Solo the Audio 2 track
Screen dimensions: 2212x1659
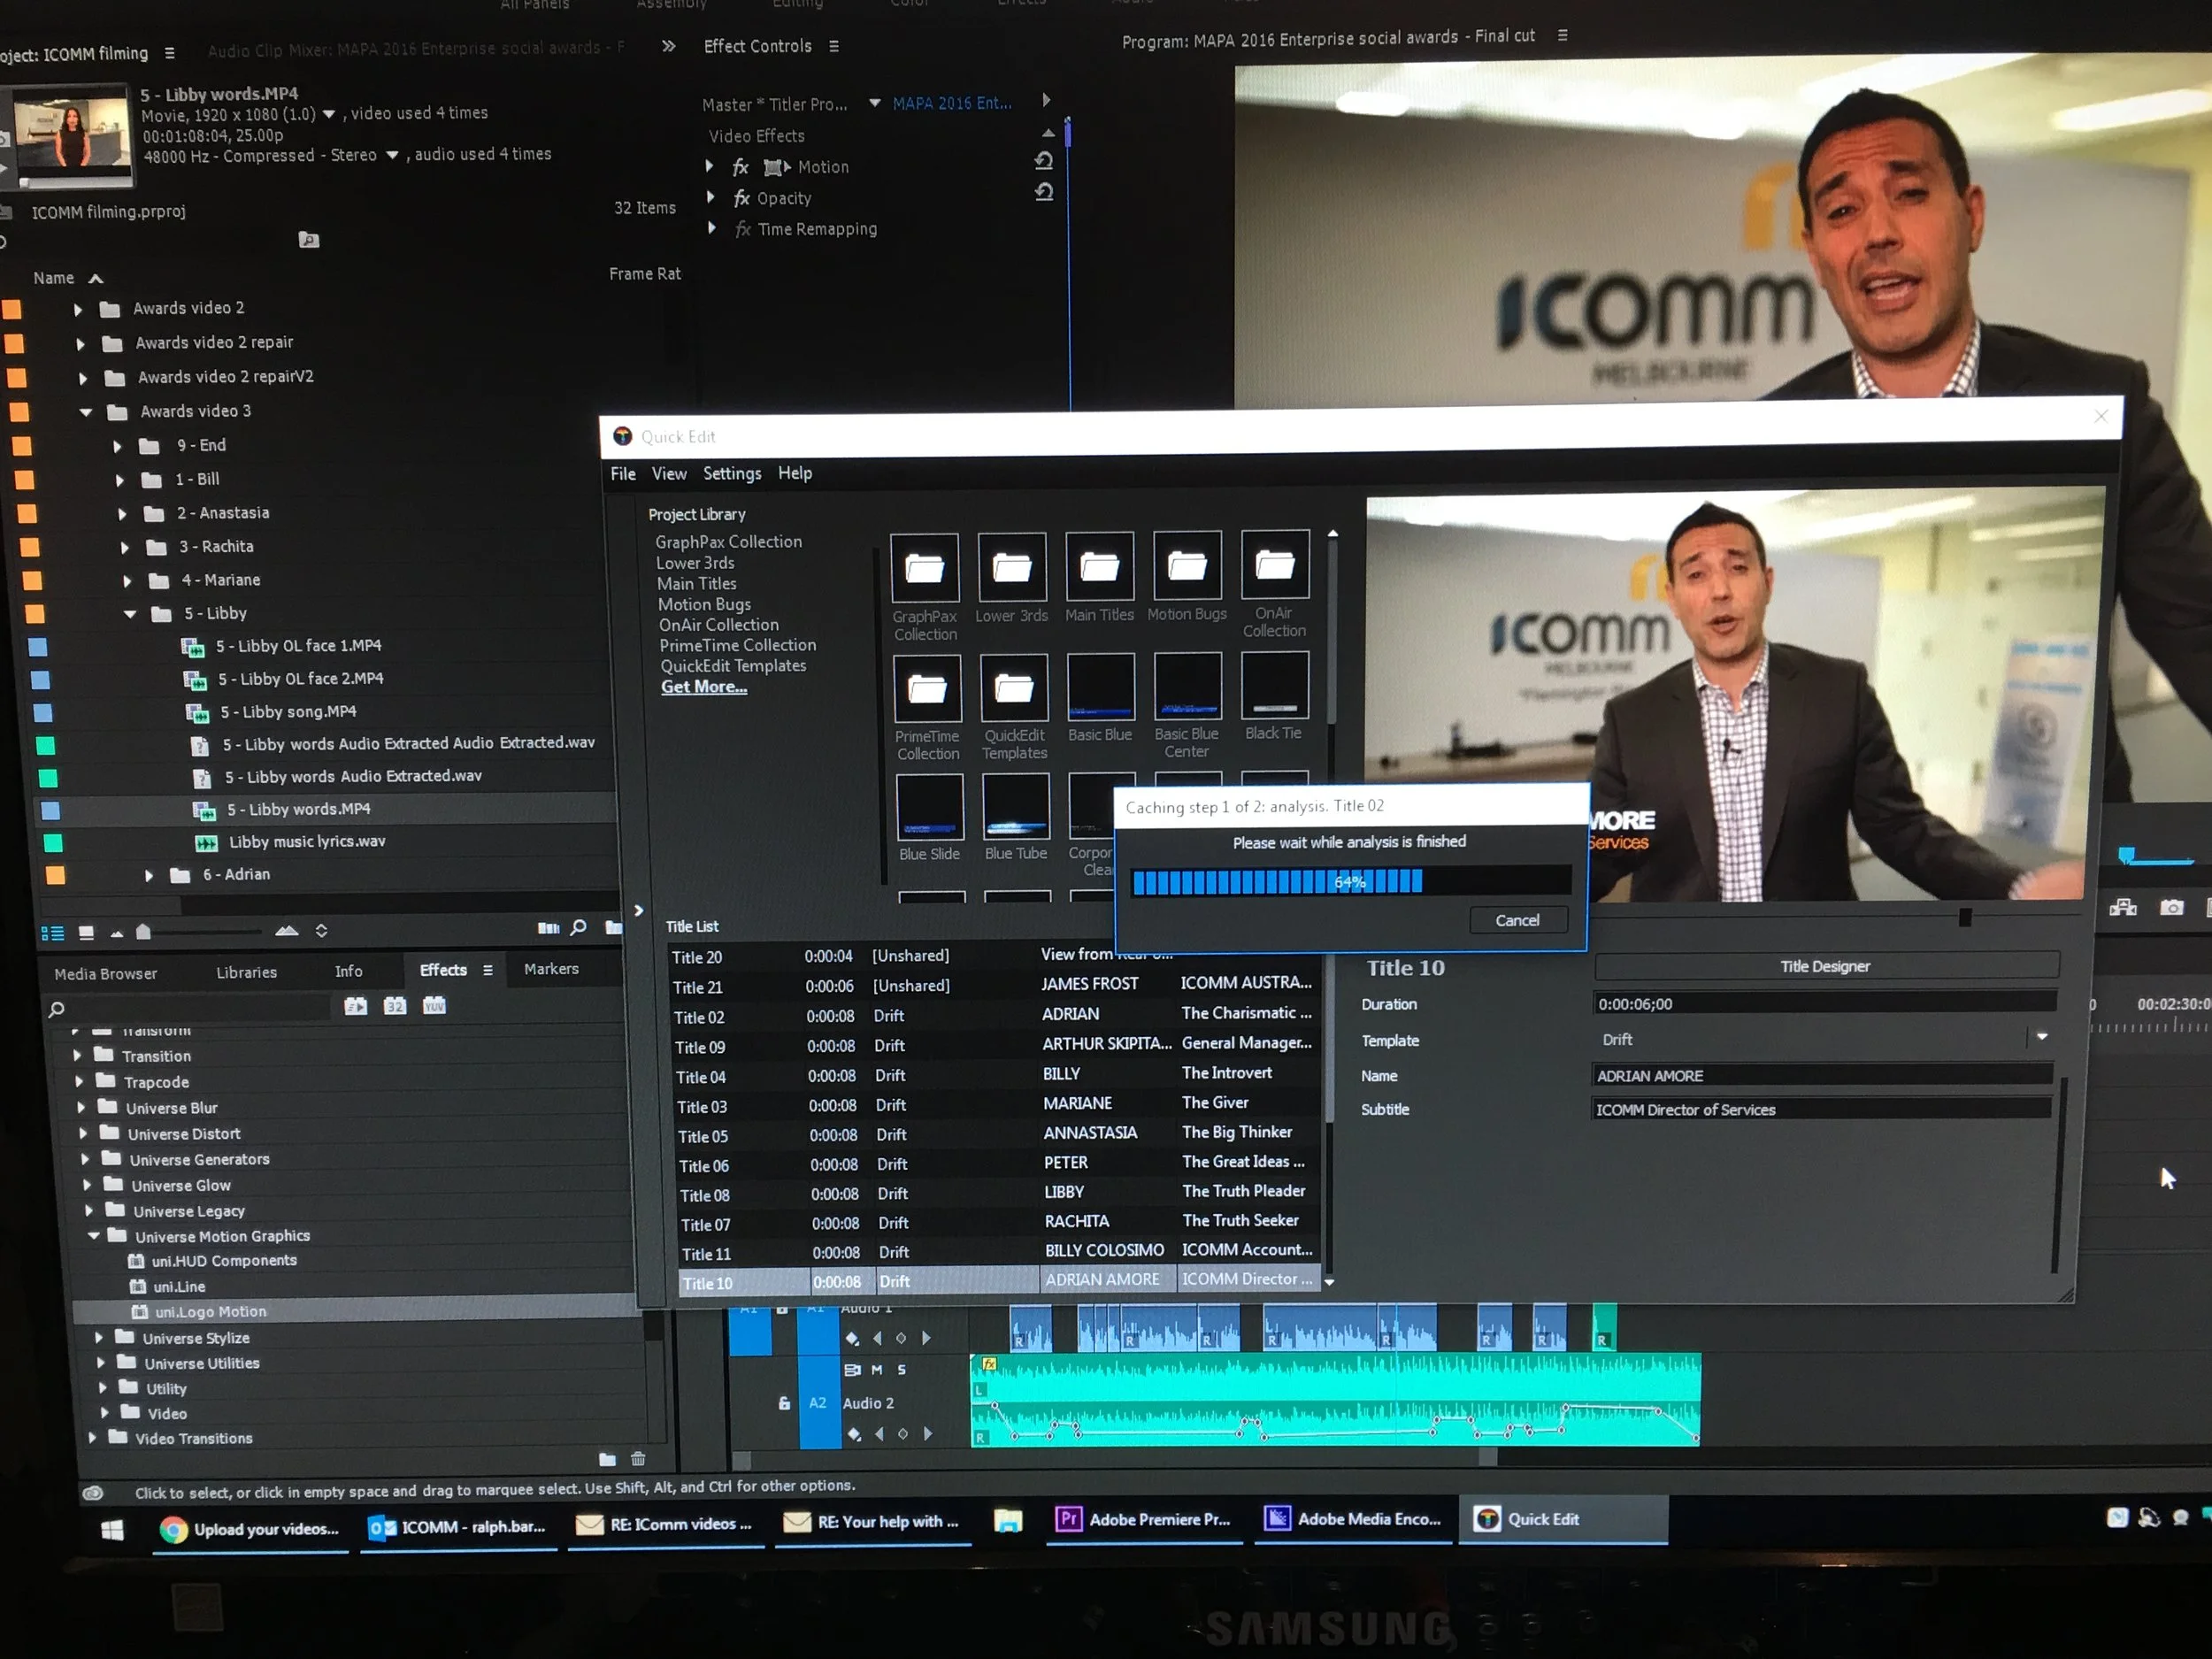click(901, 1370)
